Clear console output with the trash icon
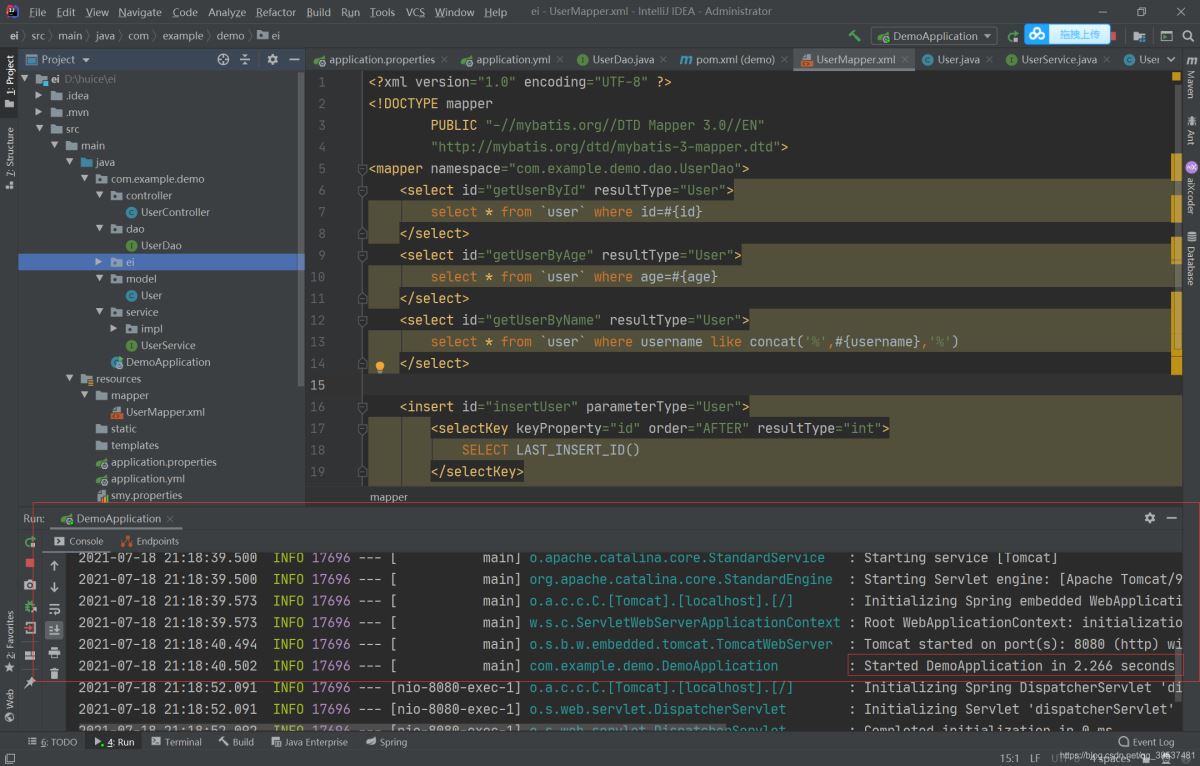 pos(54,674)
